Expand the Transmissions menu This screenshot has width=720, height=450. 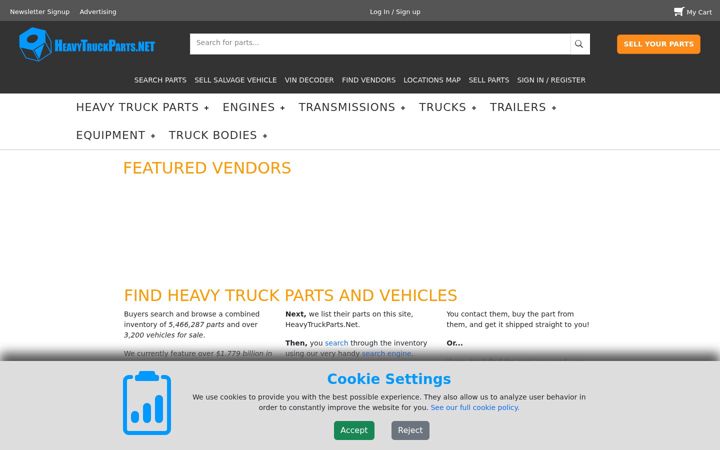pyautogui.click(x=352, y=107)
